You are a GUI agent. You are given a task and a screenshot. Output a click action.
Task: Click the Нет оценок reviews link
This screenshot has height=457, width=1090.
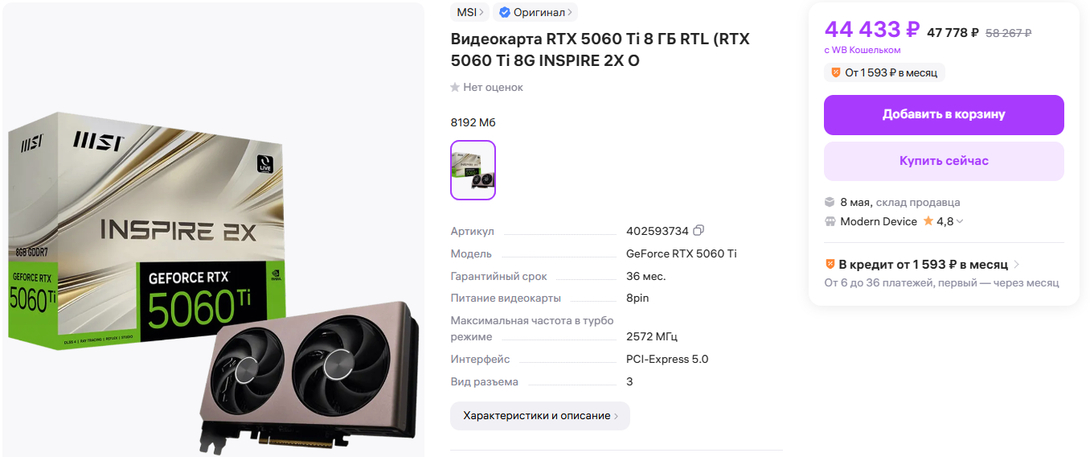[493, 88]
